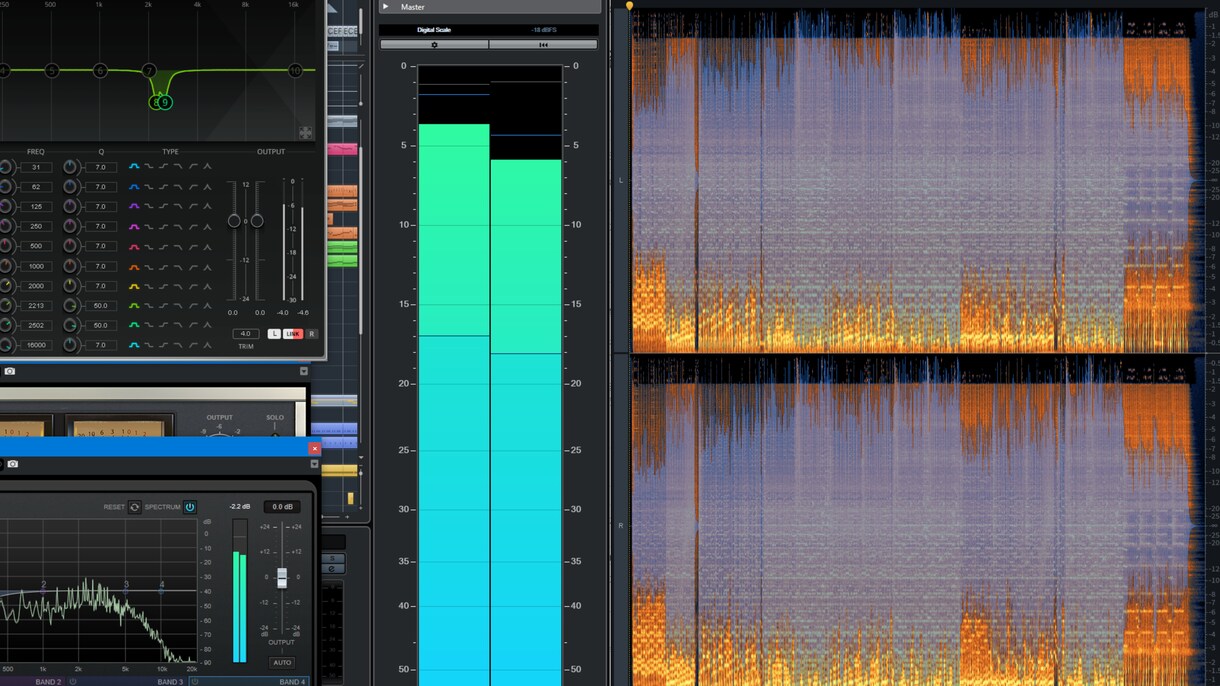Image resolution: width=1220 pixels, height=686 pixels.
Task: Click the output fader handle near 0 dB
Action: [282, 578]
